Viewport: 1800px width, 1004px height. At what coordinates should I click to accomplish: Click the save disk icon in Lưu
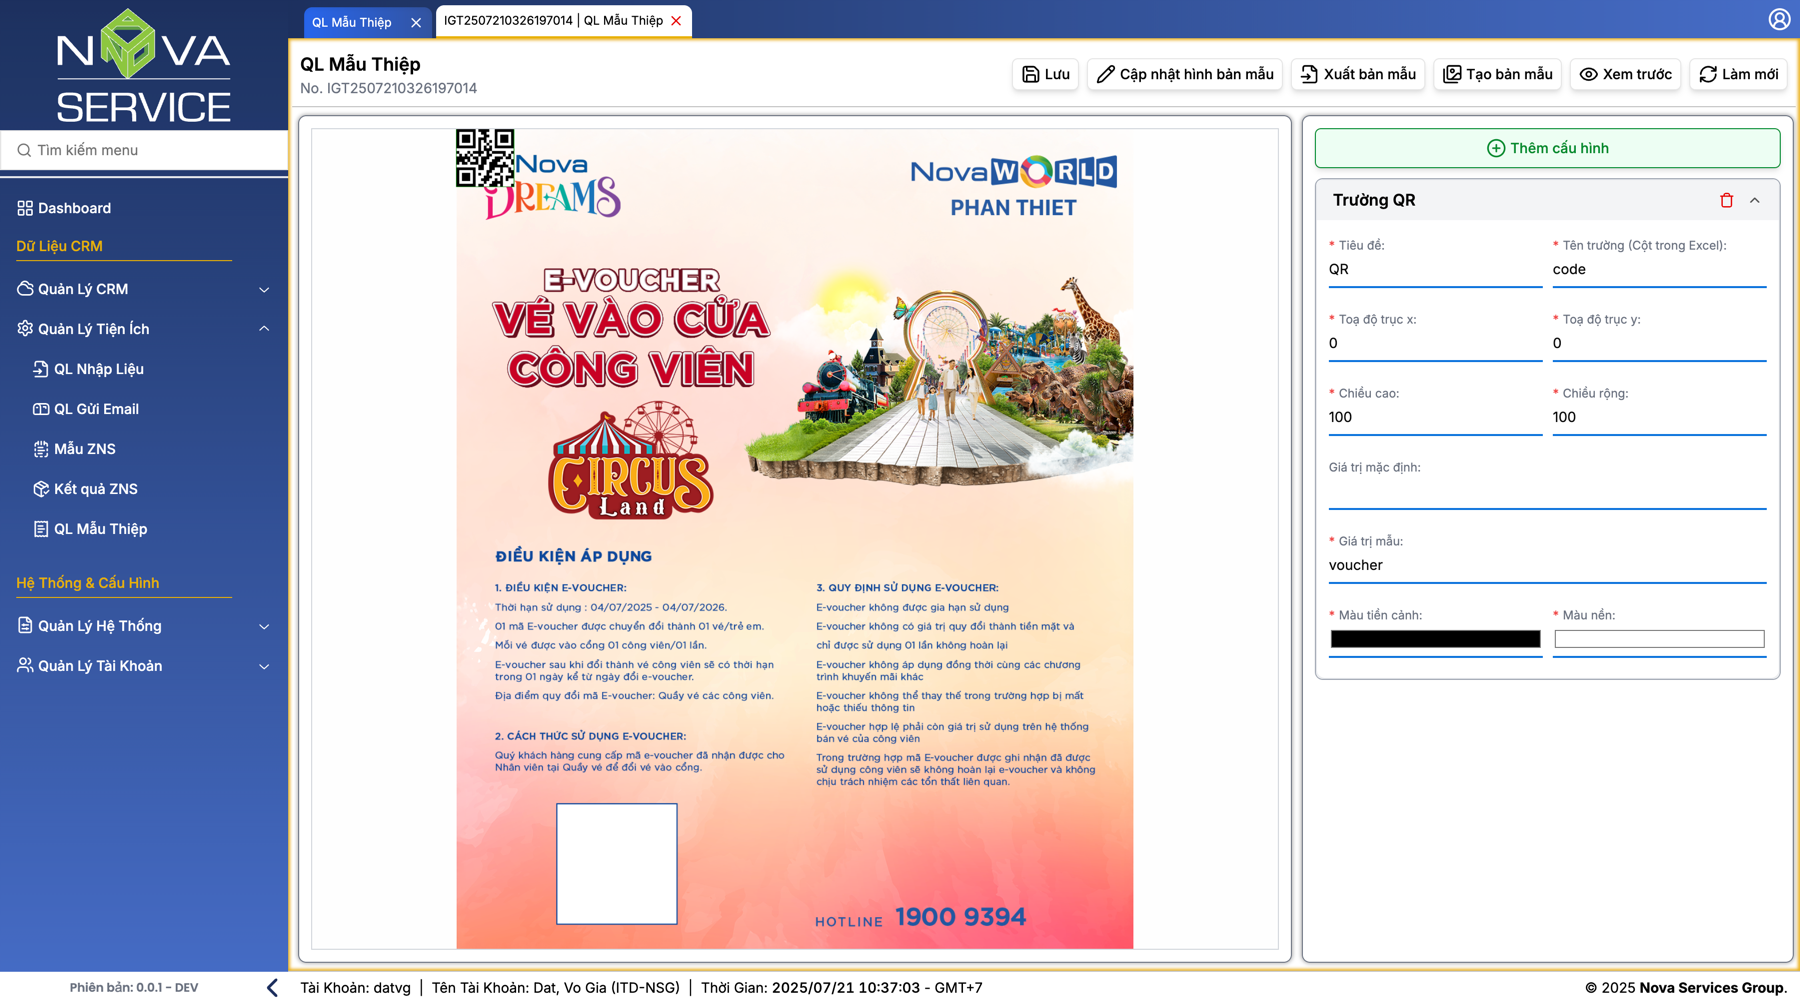coord(1030,74)
